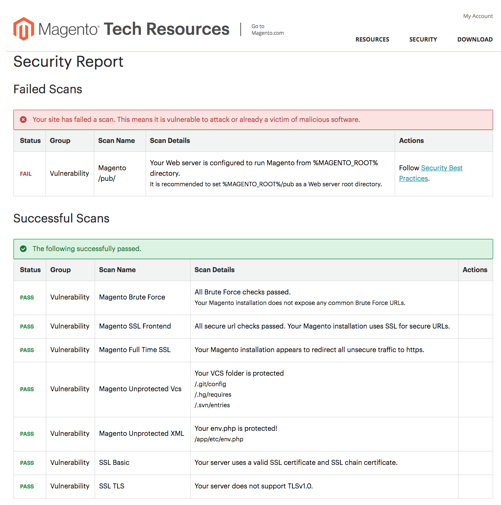Select the SSL Basic scan row
Image resolution: width=501 pixels, height=505 pixels.
[x=253, y=462]
